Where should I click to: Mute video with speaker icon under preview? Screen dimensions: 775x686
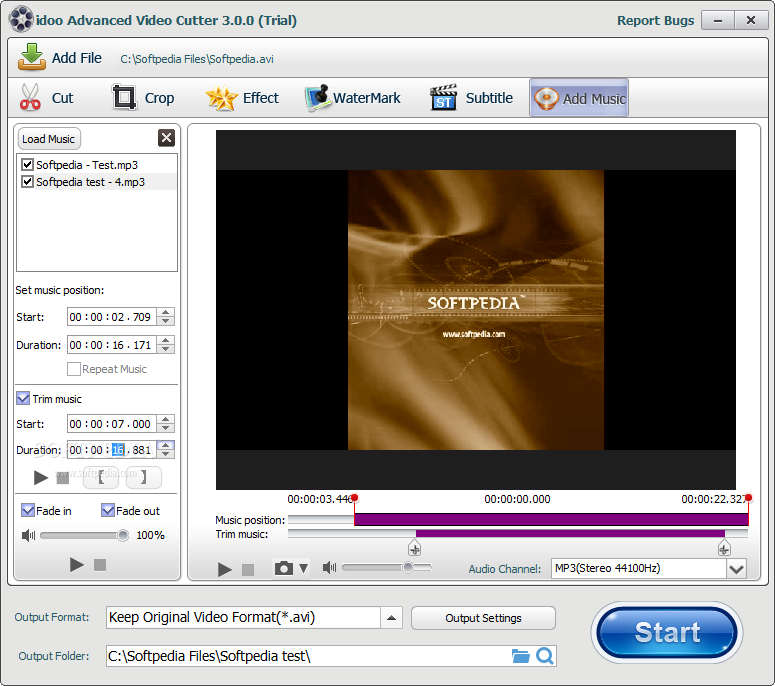(329, 568)
